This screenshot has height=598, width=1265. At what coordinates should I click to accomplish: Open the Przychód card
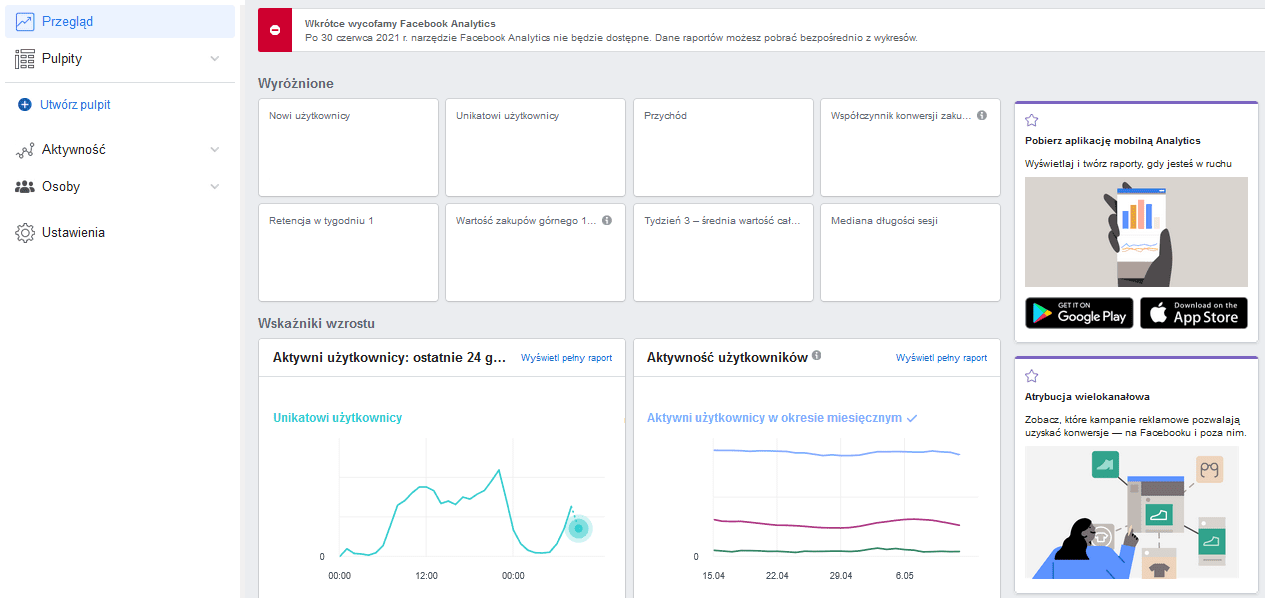pyautogui.click(x=723, y=147)
